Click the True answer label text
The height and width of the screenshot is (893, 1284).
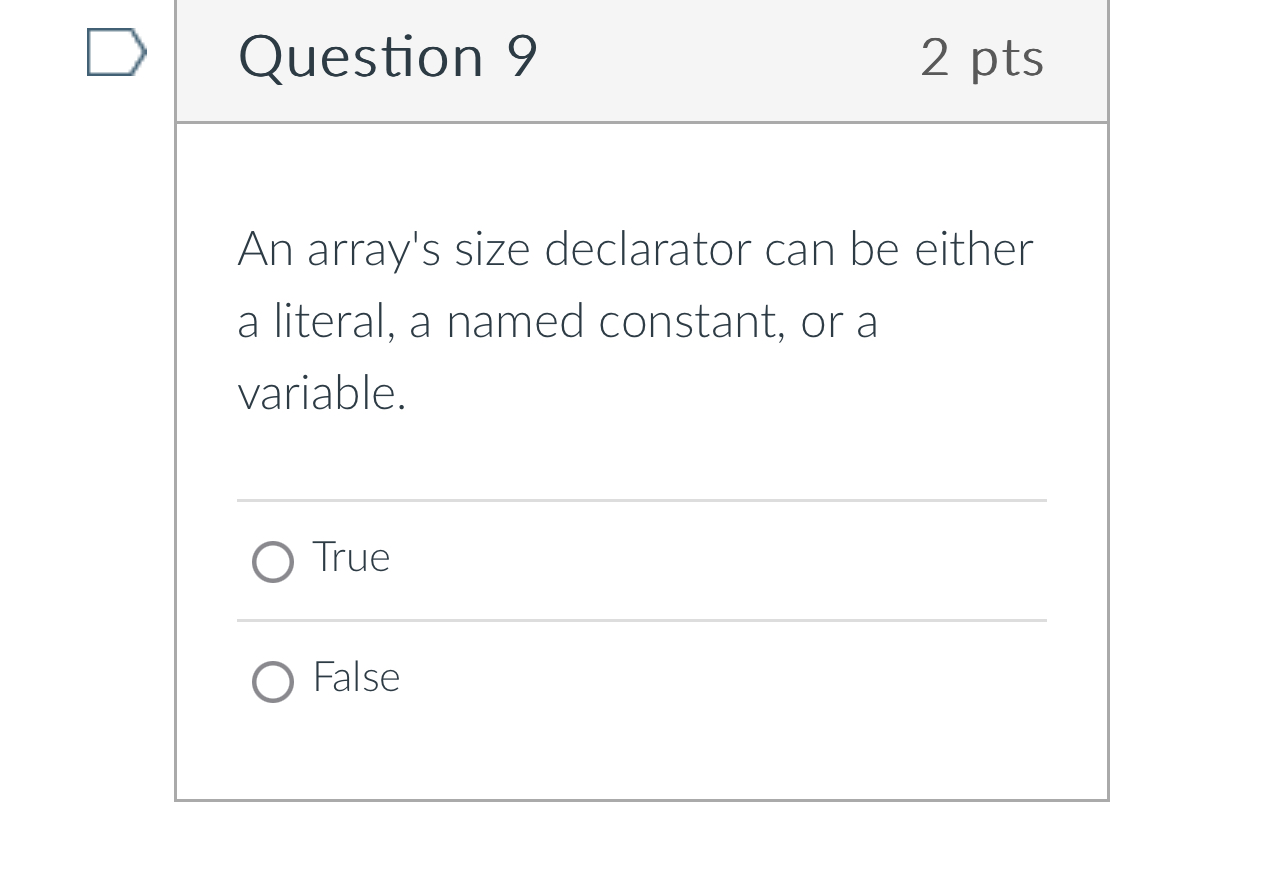350,558
